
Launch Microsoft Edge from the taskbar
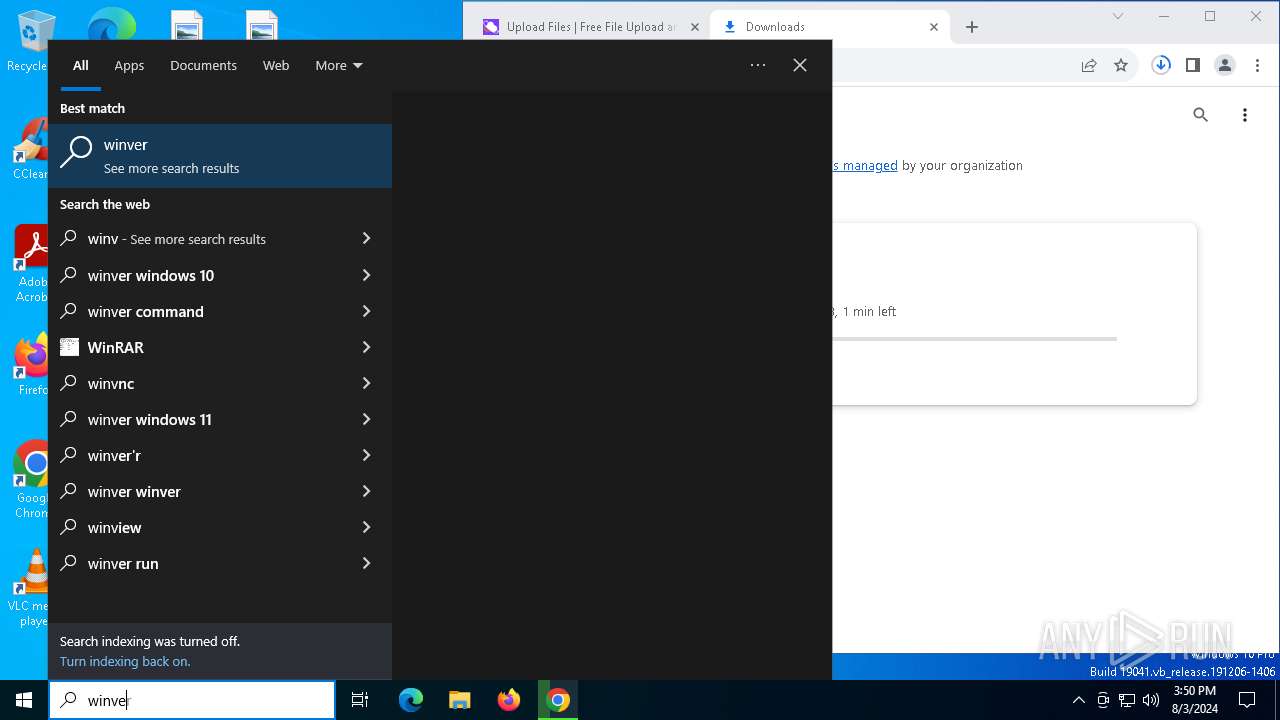(x=411, y=700)
